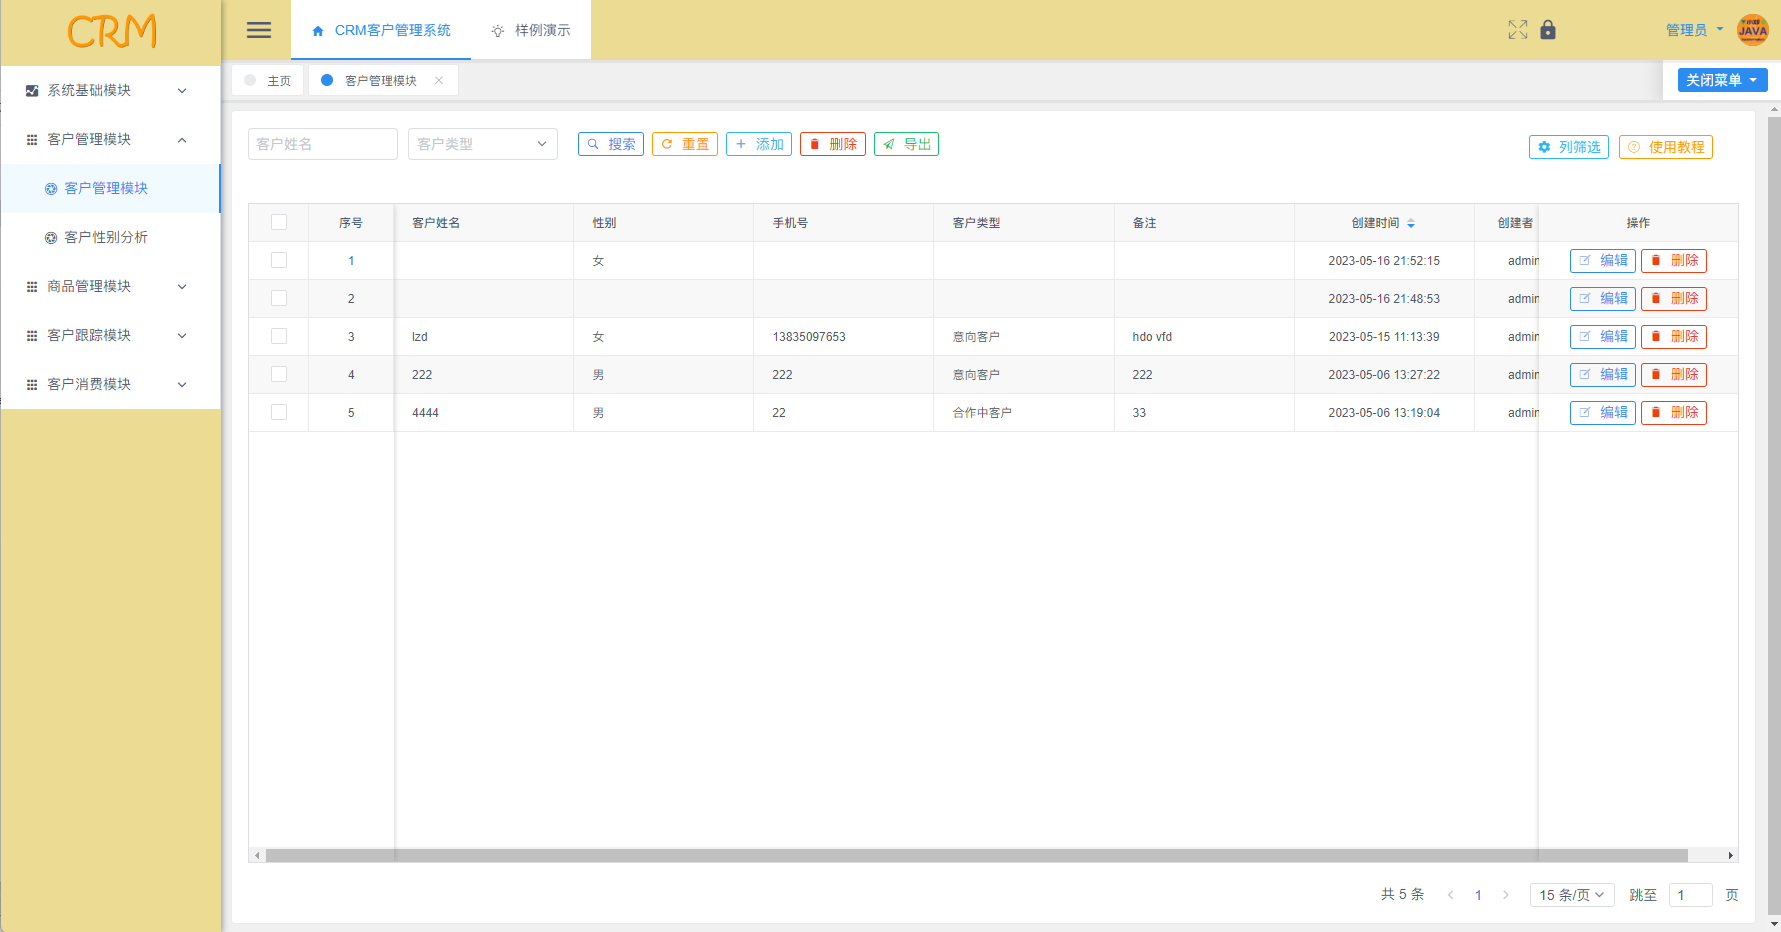Switch to the 样例演示 top tab
1781x932 pixels.
(531, 31)
